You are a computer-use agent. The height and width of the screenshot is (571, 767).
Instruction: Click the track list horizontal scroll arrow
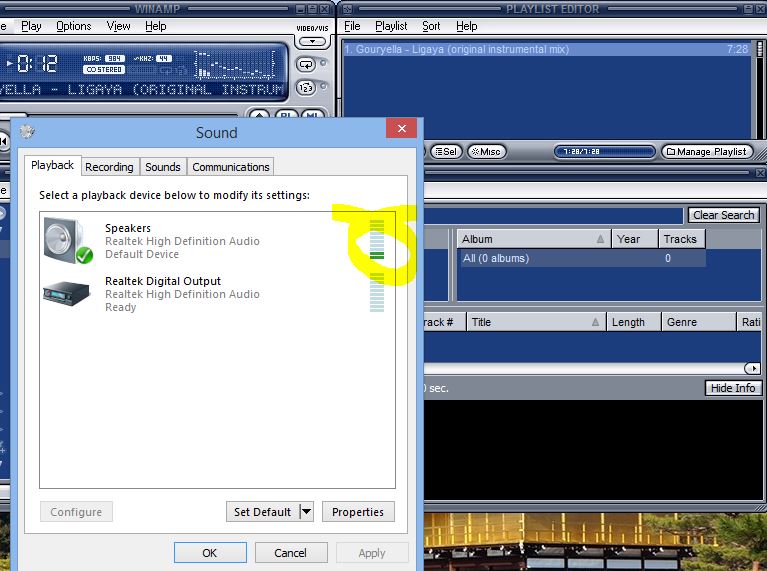[x=752, y=368]
